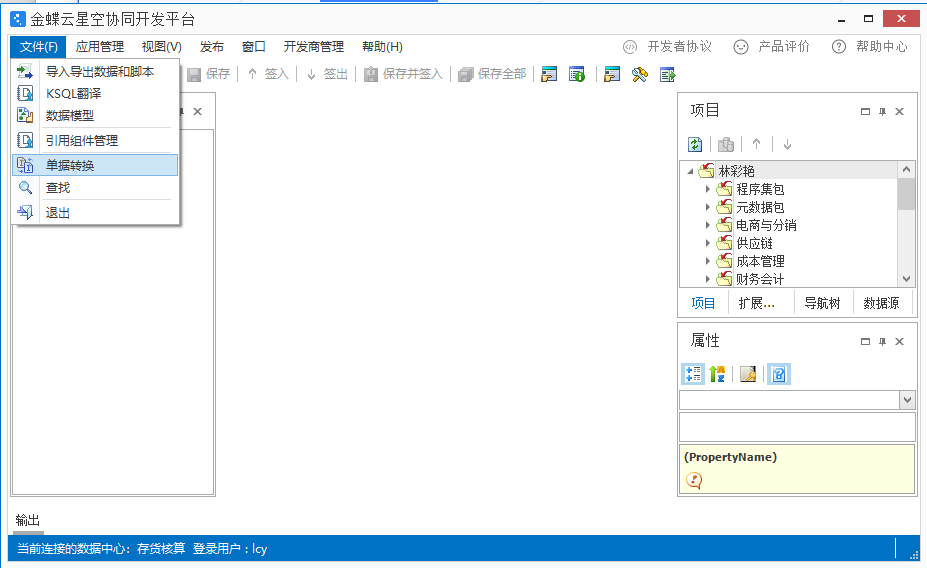The height and width of the screenshot is (568, 927).
Task: Open the 开发商管理 menu
Action: click(313, 47)
